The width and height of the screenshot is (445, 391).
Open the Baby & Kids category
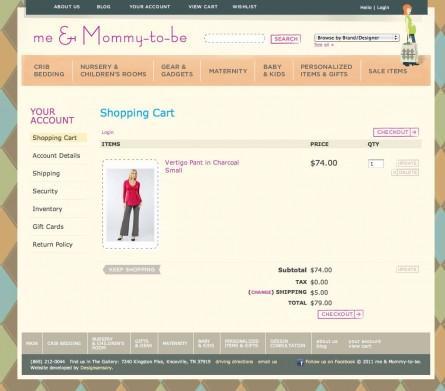point(274,70)
